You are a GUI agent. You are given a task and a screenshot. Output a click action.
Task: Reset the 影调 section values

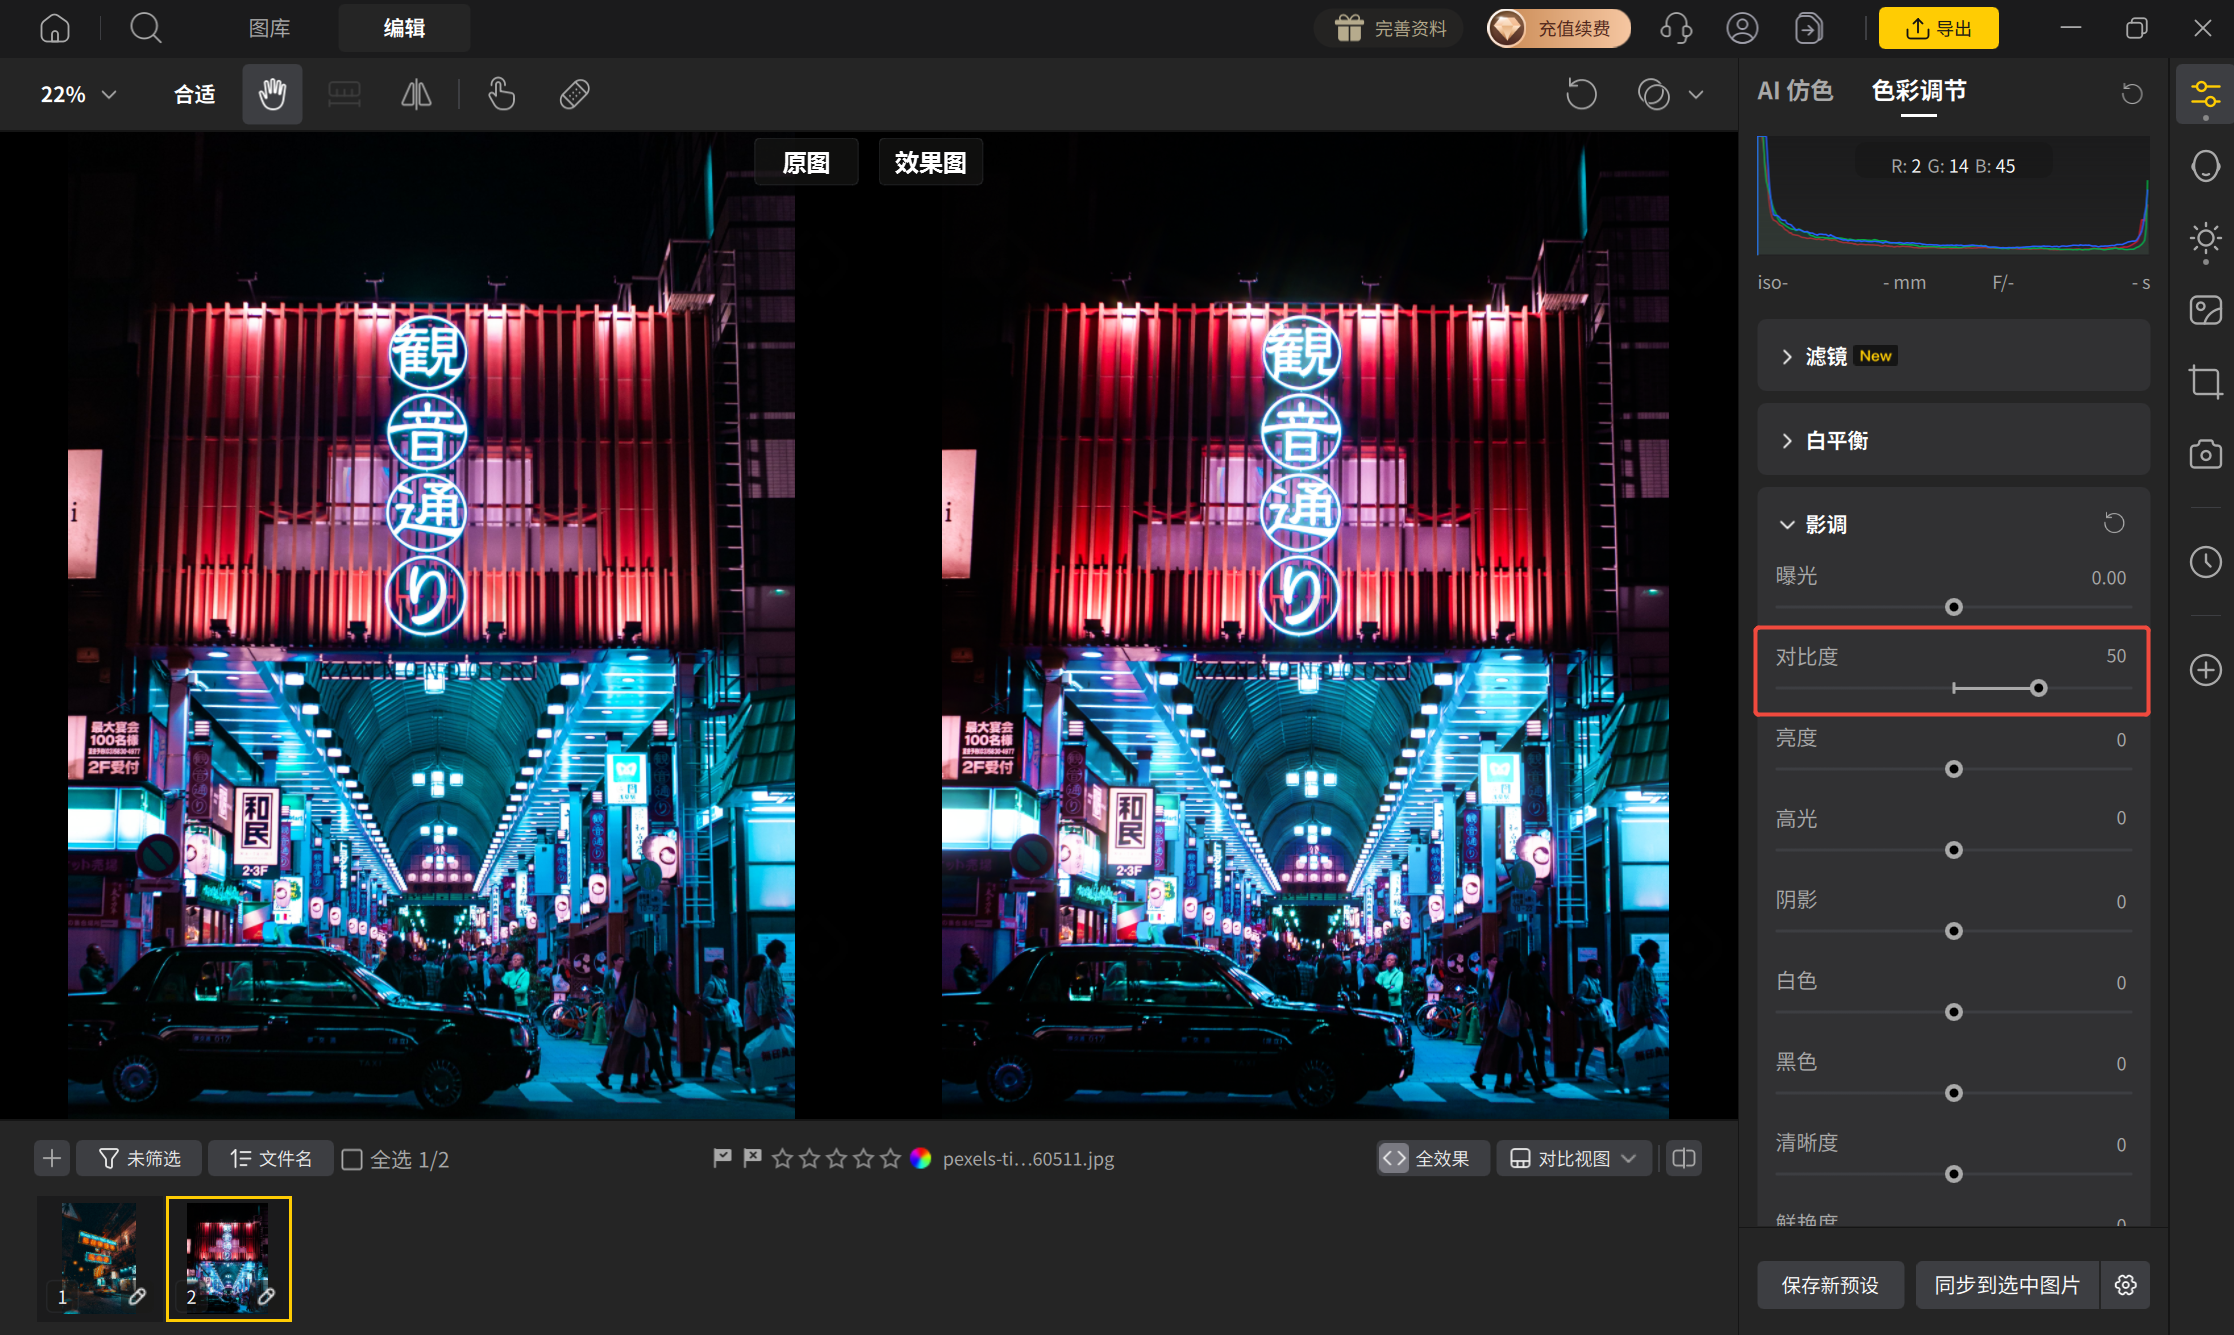pos(2114,523)
